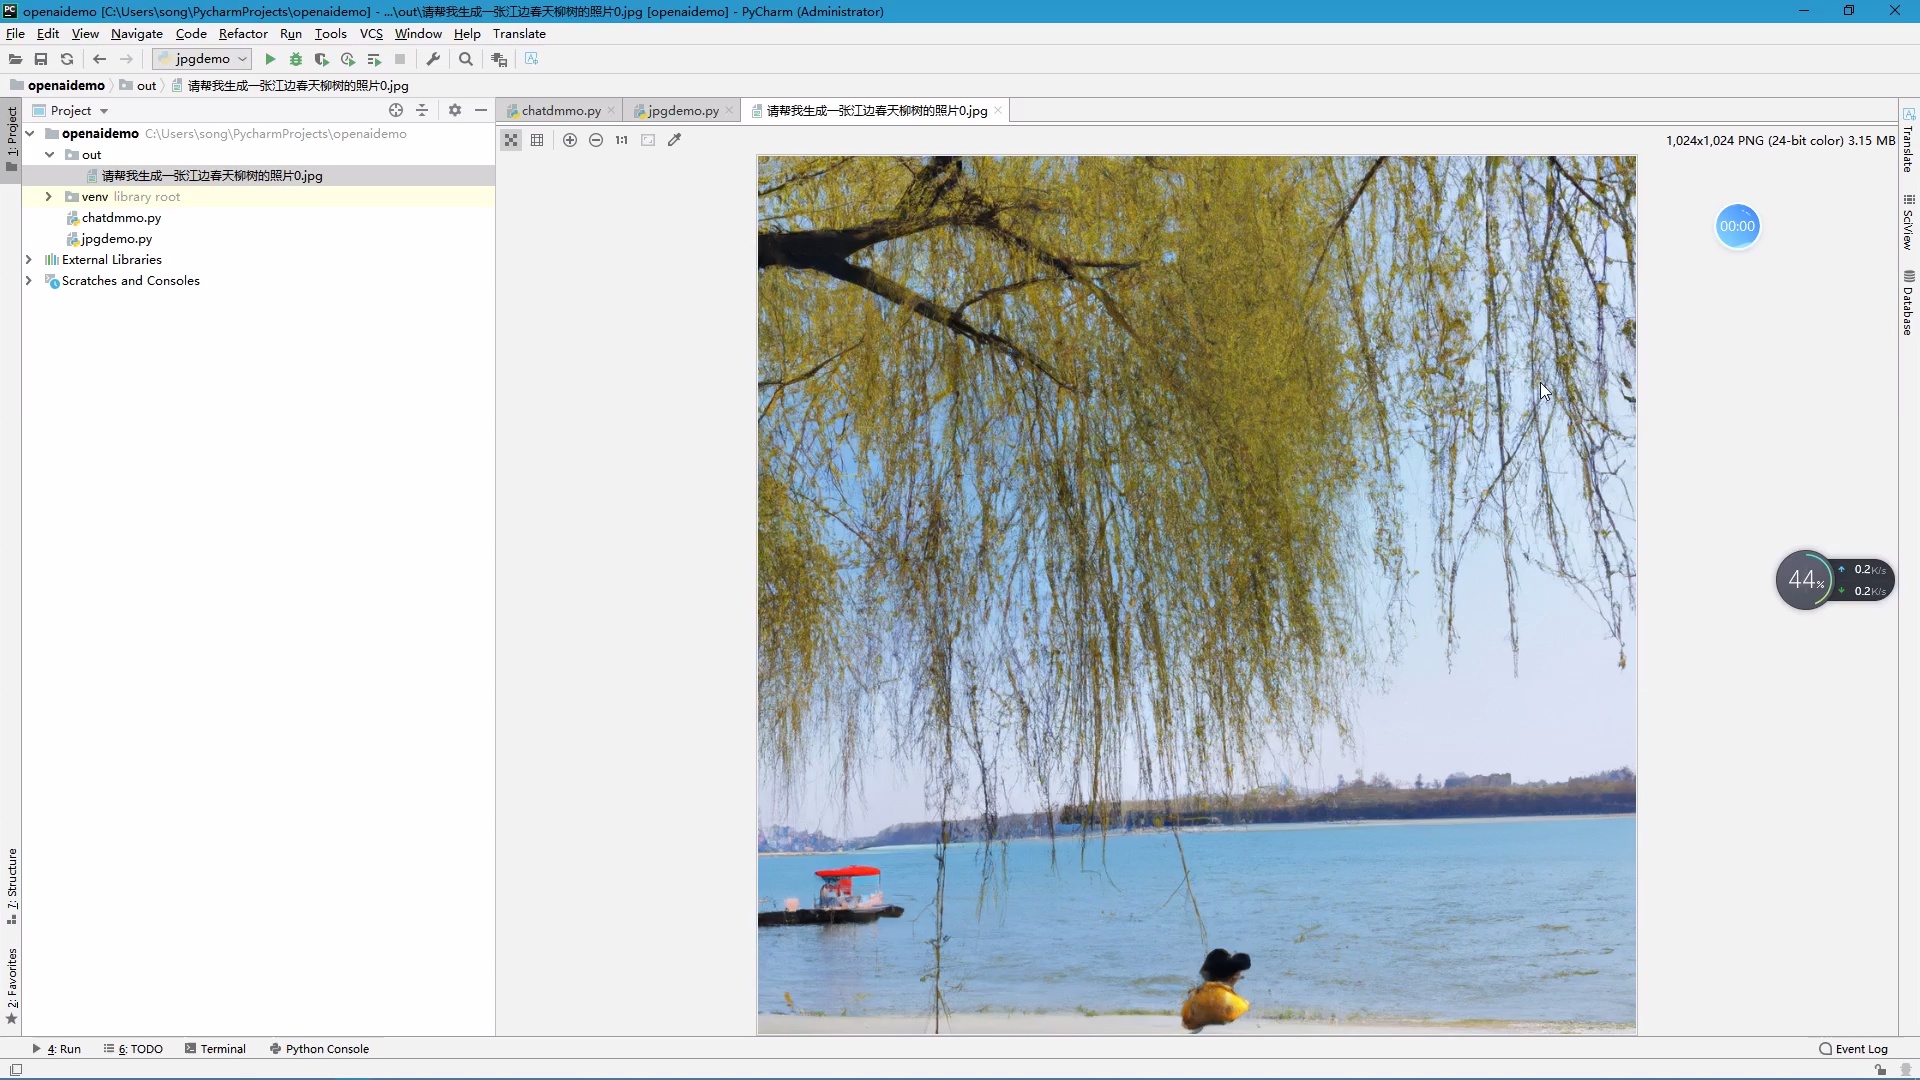The image size is (1920, 1080).
Task: Expand the venv library root node
Action: coord(48,196)
